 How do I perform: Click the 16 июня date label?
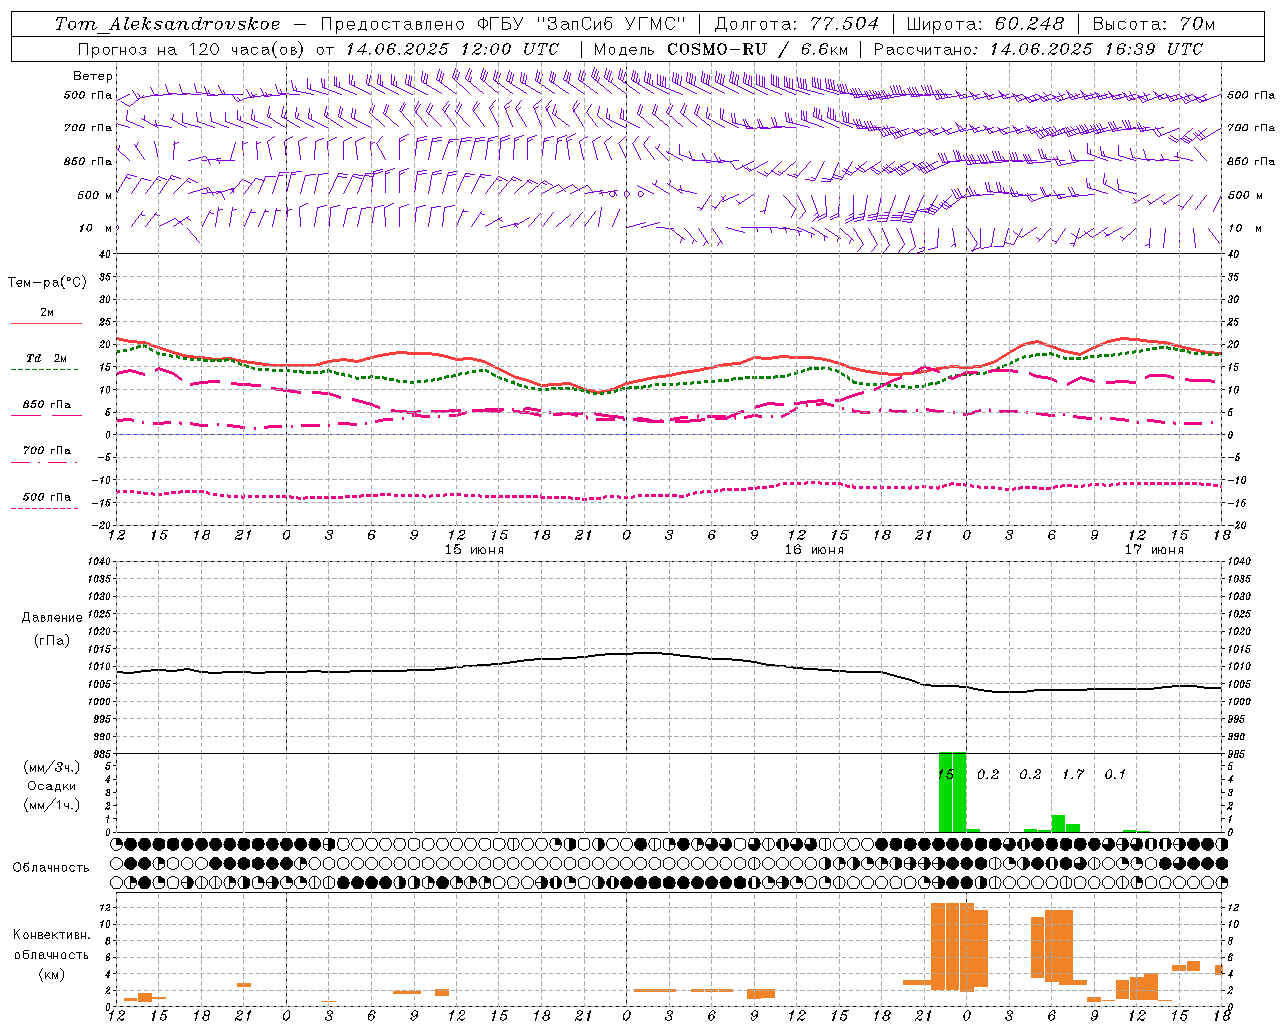(x=814, y=550)
